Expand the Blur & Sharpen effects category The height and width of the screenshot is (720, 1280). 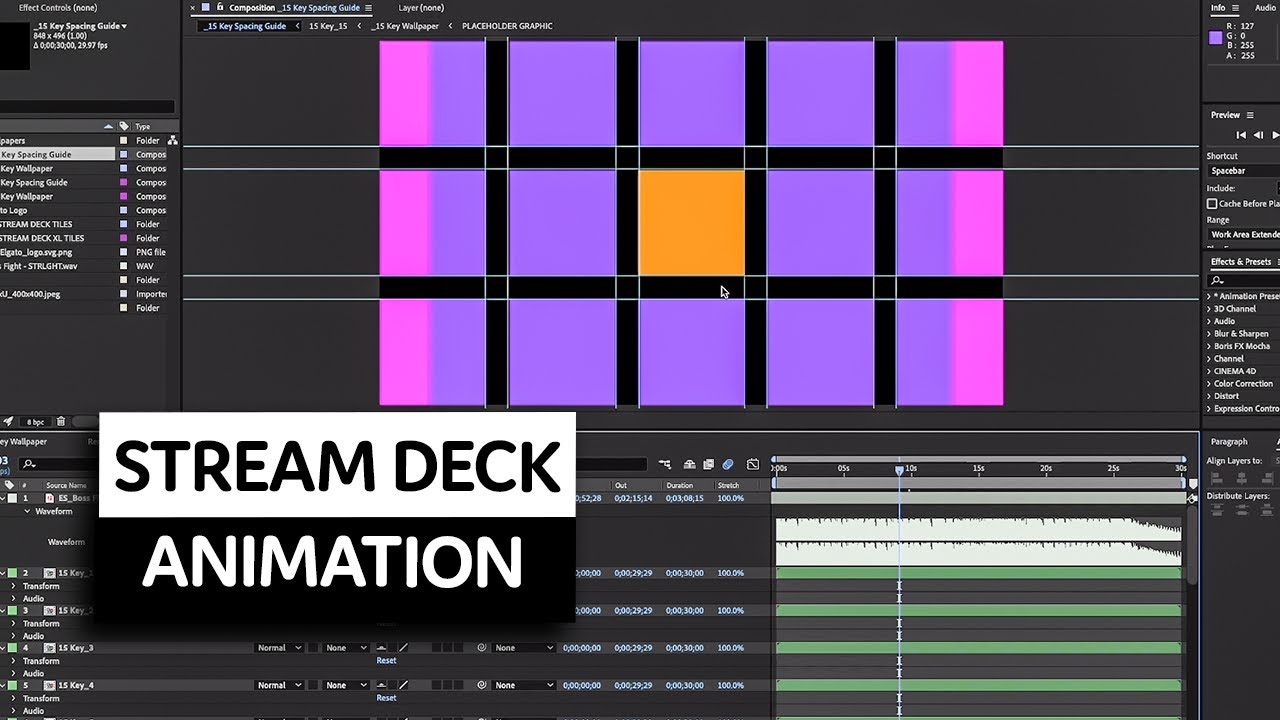tap(1210, 334)
